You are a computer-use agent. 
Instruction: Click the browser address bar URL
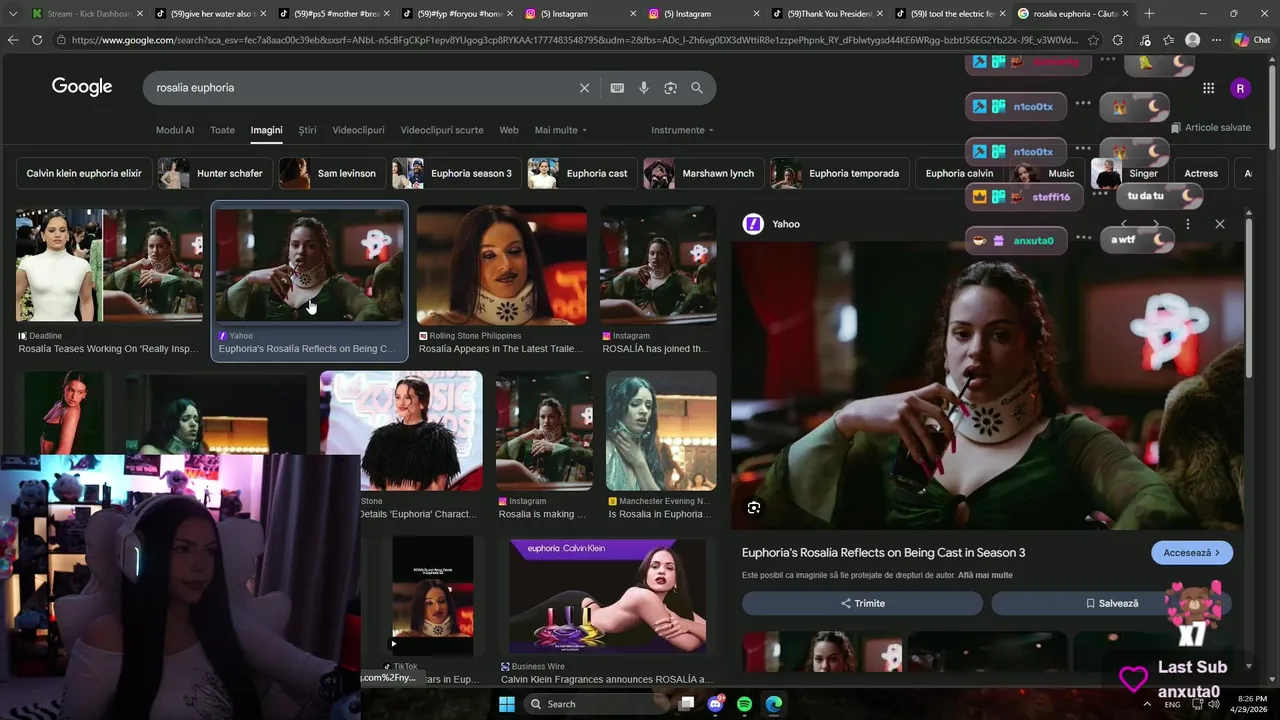point(573,40)
